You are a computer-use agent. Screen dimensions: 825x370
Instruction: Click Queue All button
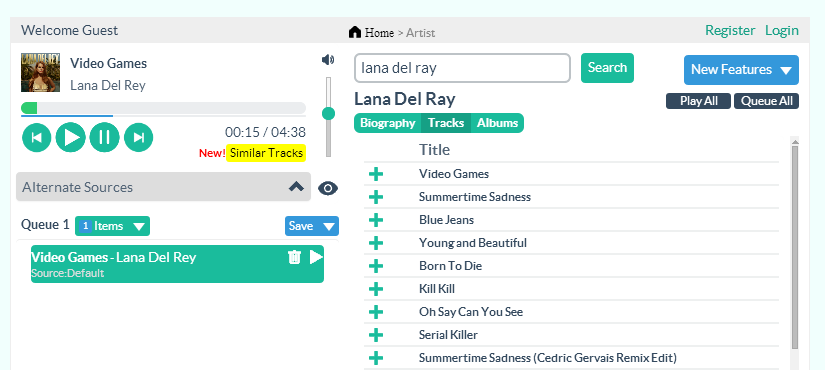pyautogui.click(x=767, y=101)
